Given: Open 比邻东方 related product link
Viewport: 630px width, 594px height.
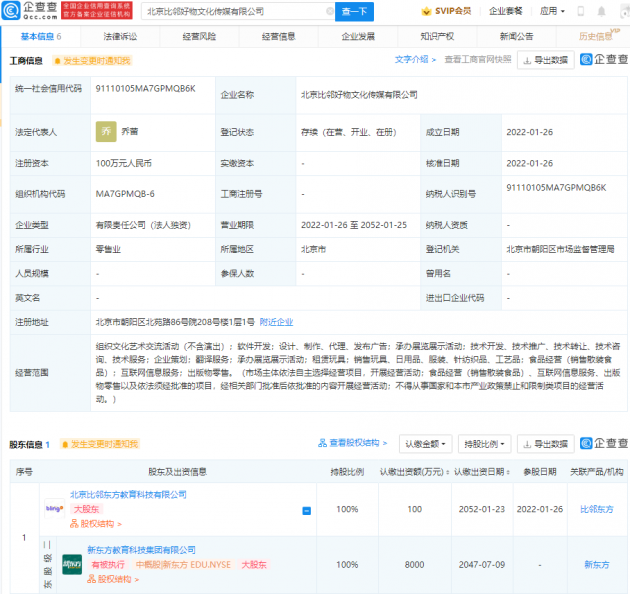Looking at the screenshot, I should click(x=597, y=509).
